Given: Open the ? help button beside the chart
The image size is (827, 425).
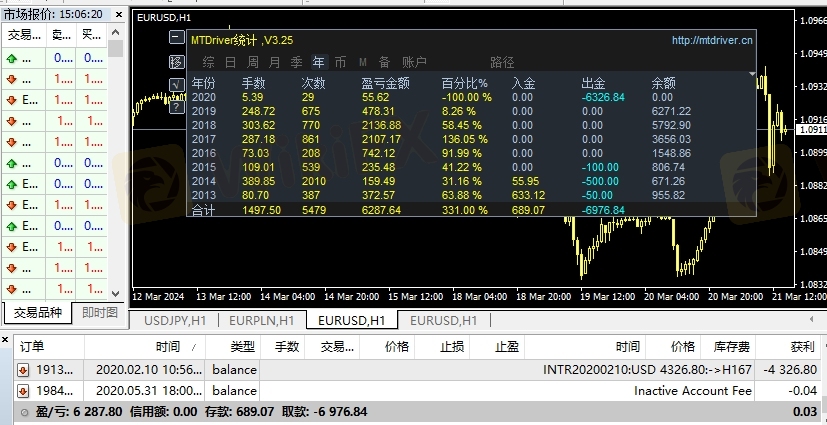Looking at the screenshot, I should 177,107.
